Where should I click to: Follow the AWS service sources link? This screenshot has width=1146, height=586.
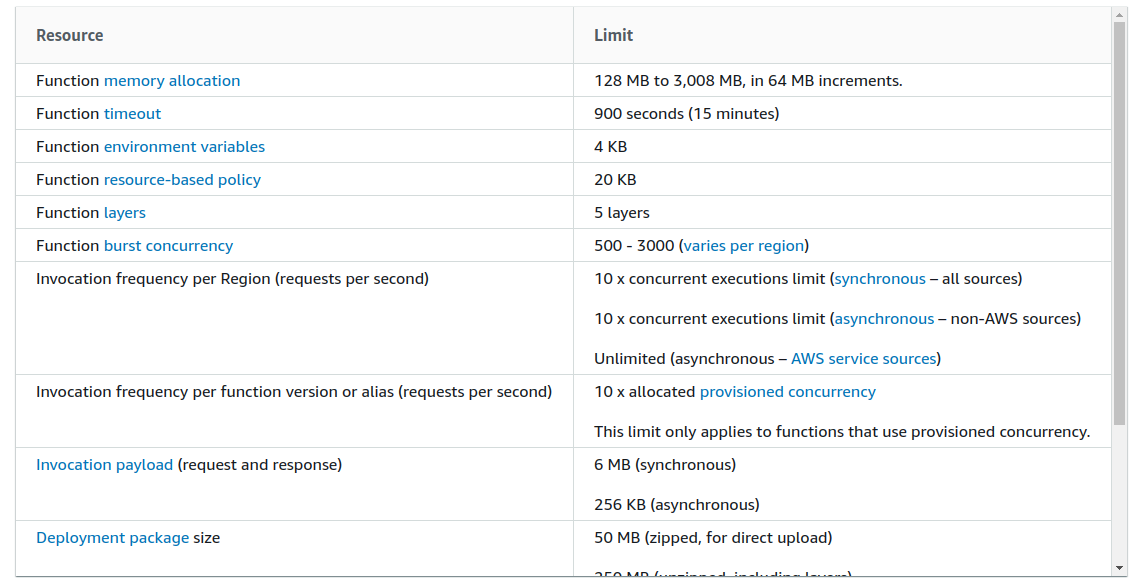[863, 359]
